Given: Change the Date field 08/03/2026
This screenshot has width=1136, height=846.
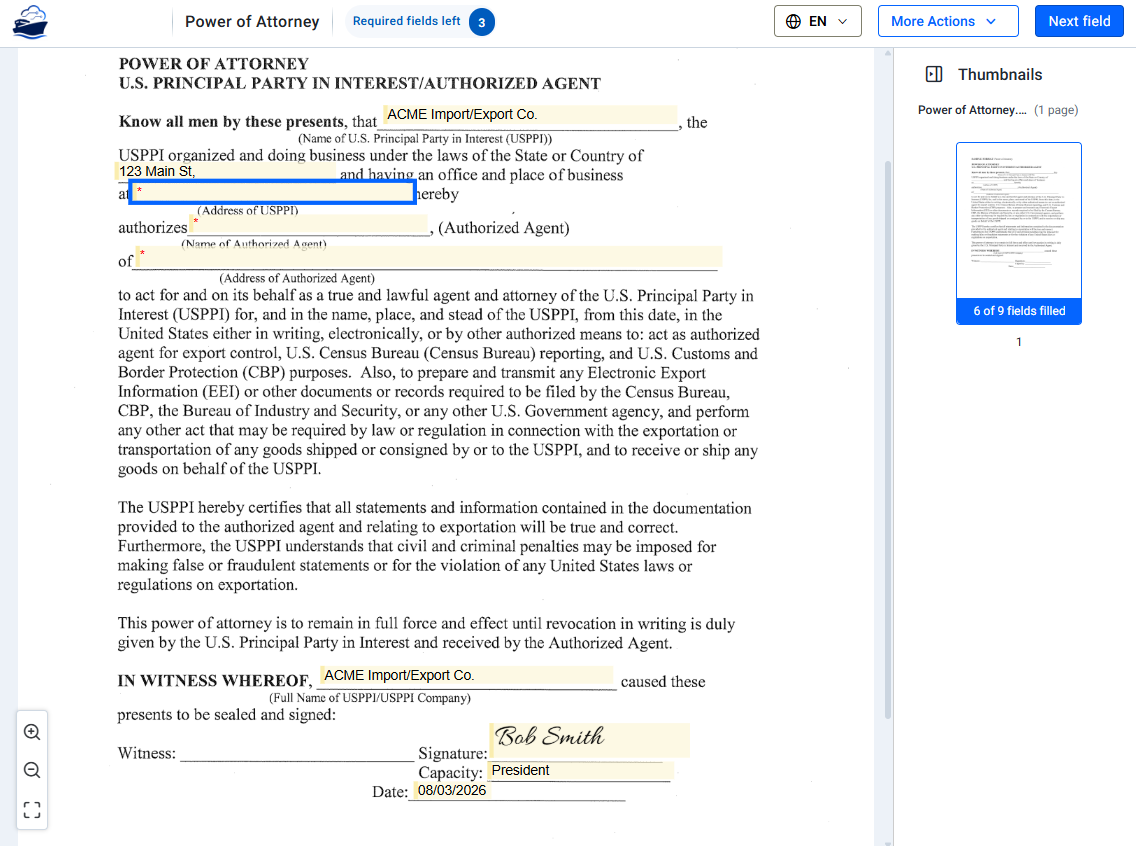Looking at the screenshot, I should point(452,790).
